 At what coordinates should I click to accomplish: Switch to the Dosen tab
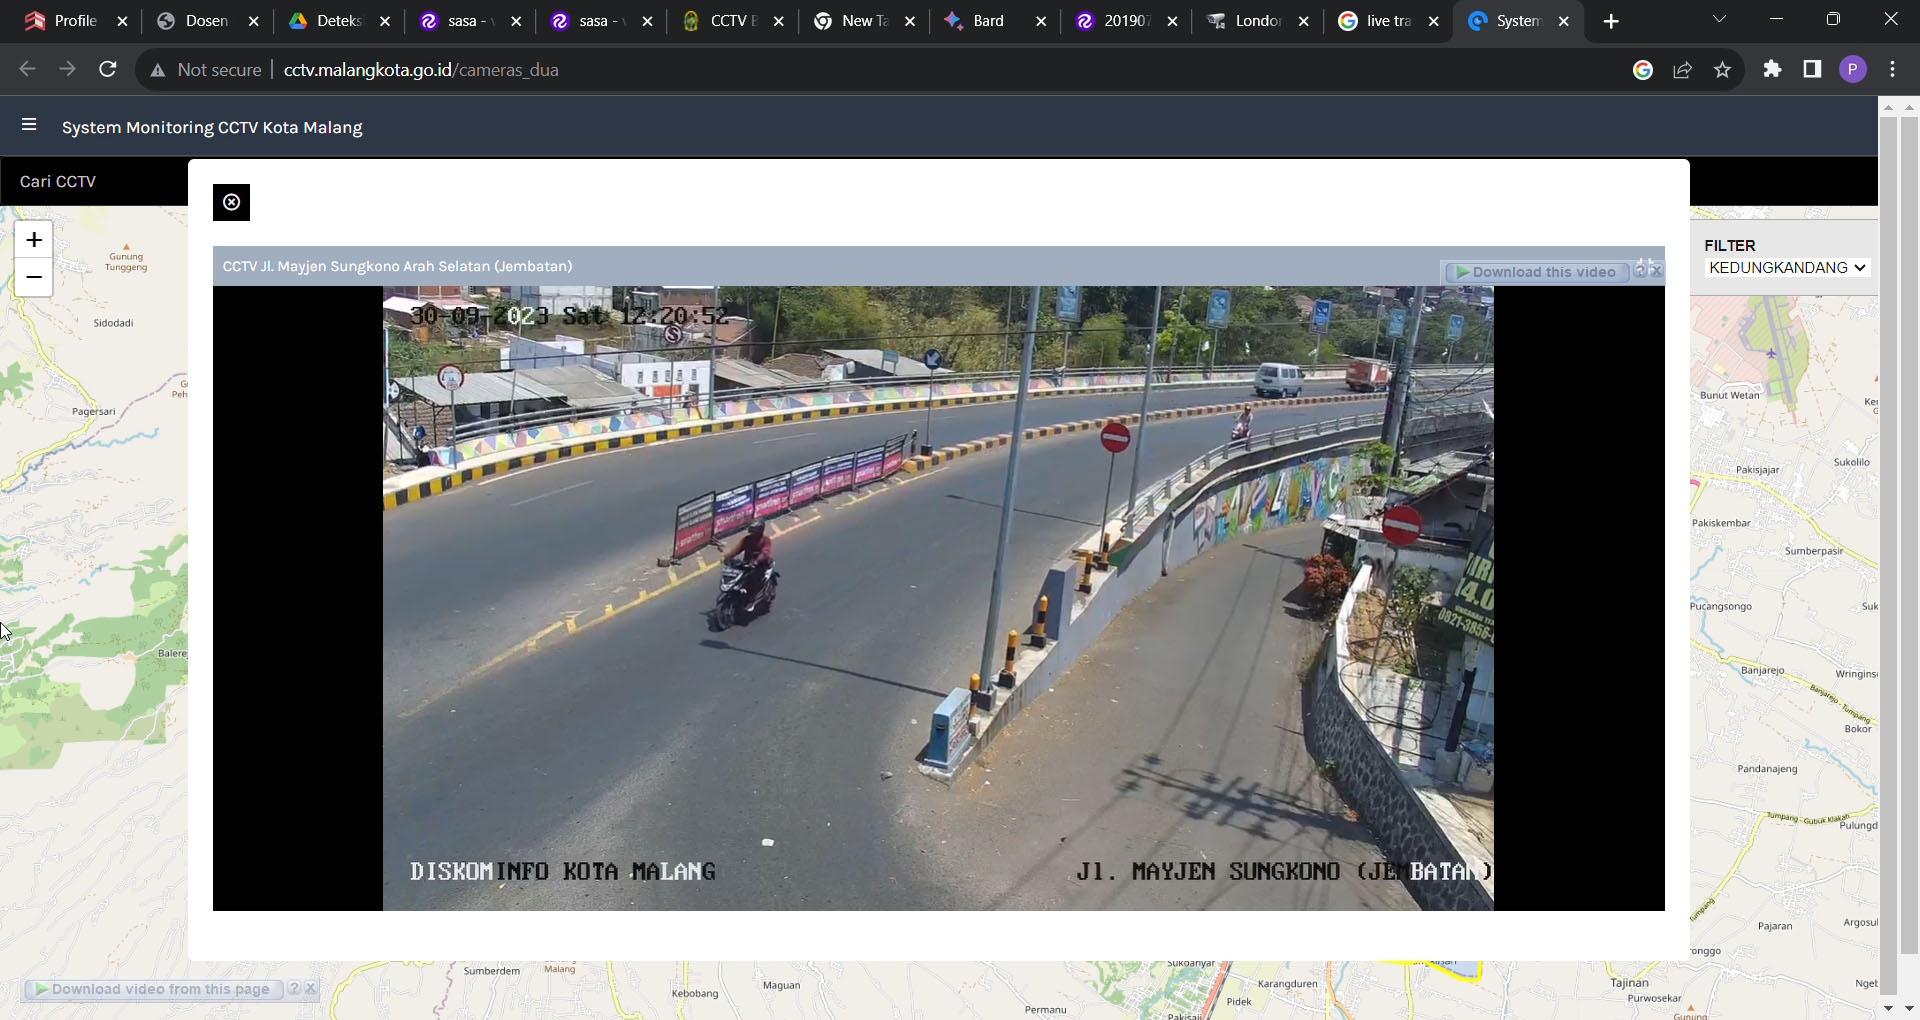207,21
